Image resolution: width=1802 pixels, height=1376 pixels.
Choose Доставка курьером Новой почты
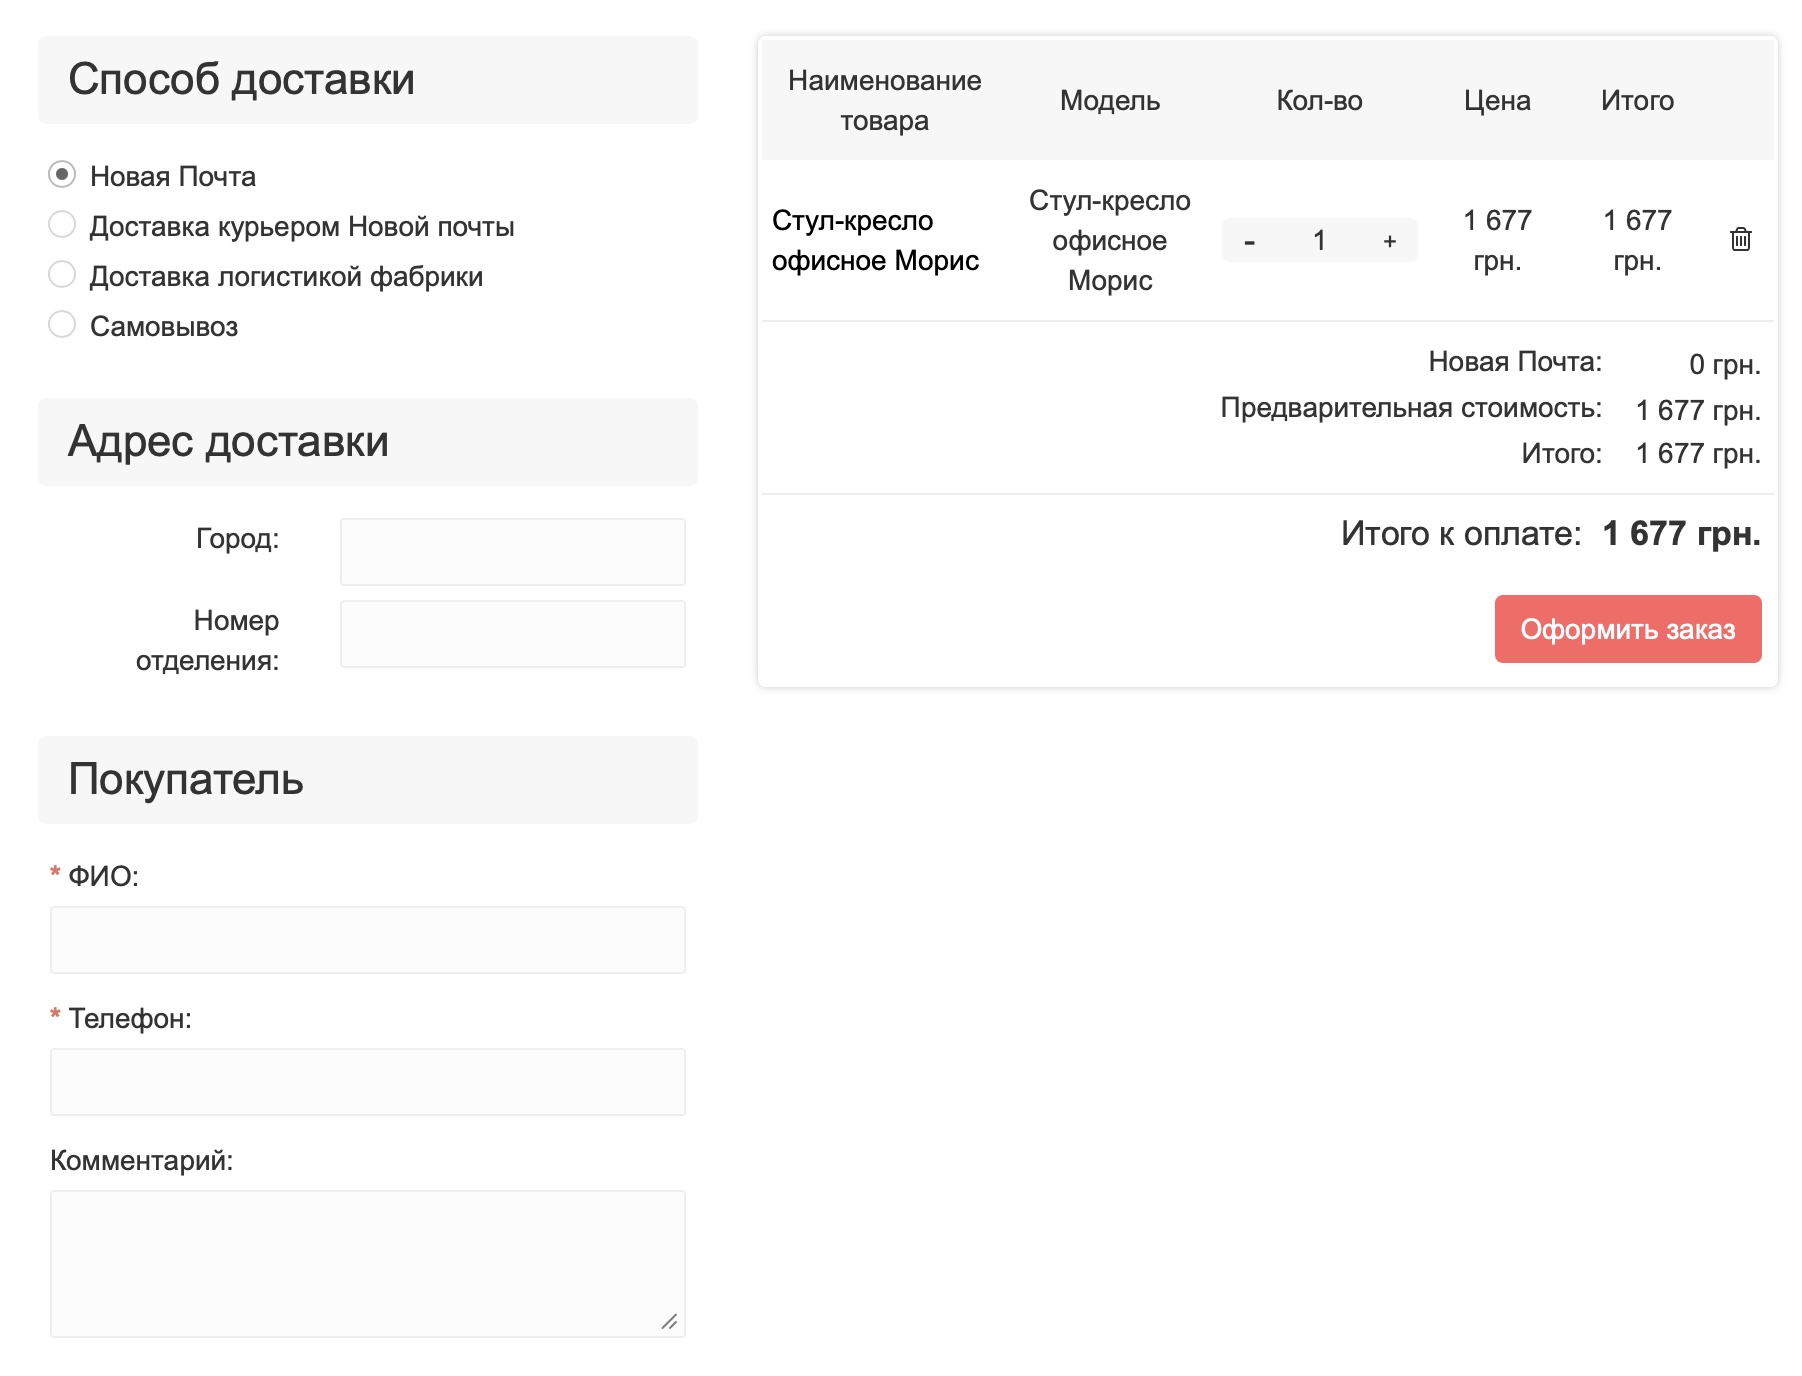coord(62,225)
